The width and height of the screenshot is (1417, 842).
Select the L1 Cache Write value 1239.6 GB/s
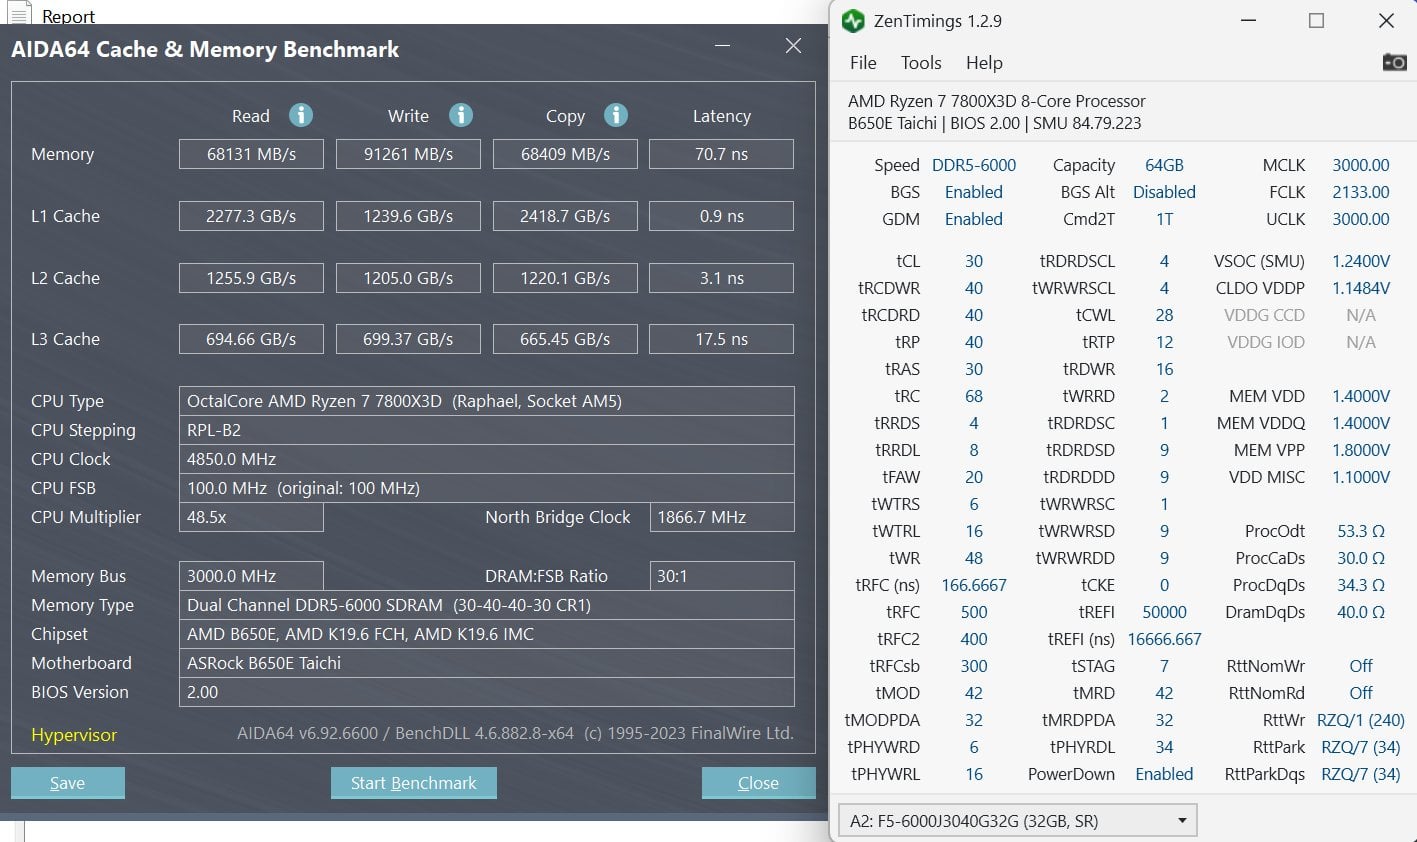click(408, 216)
